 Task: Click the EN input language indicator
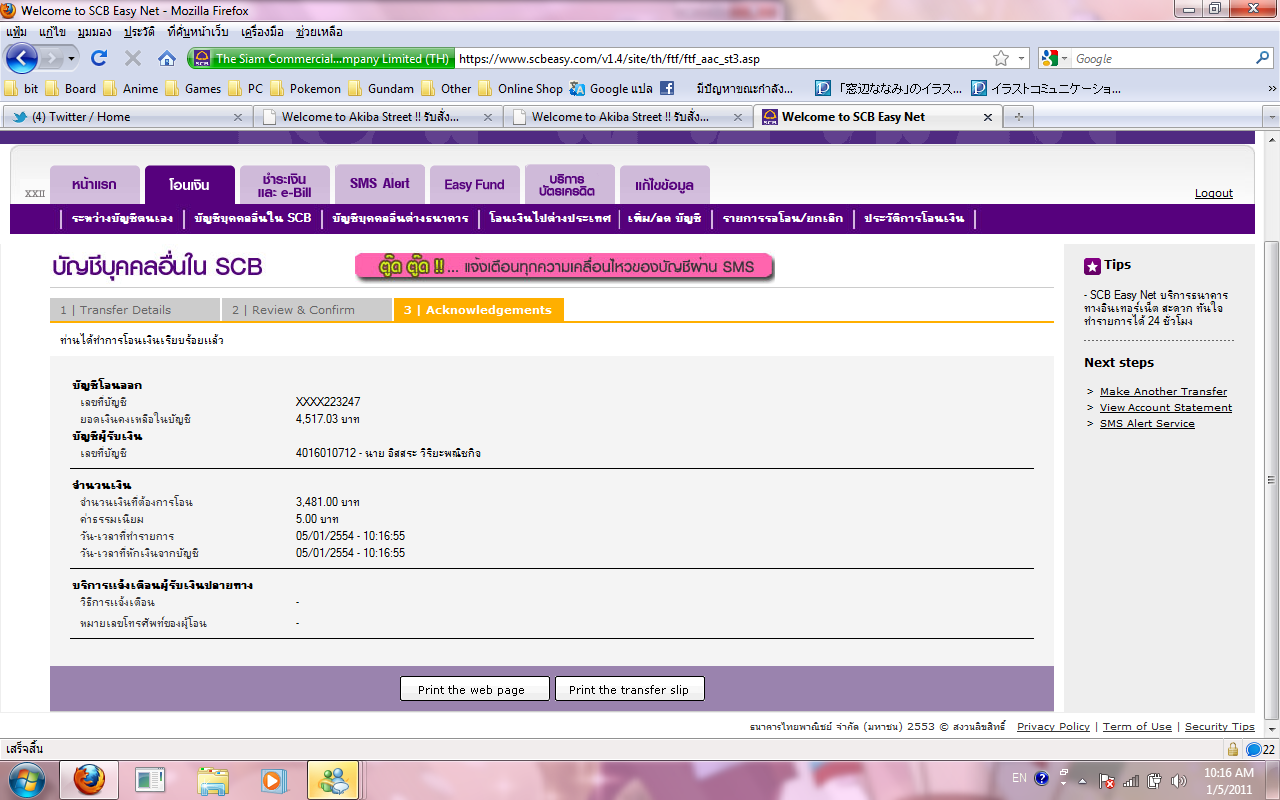point(1019,778)
